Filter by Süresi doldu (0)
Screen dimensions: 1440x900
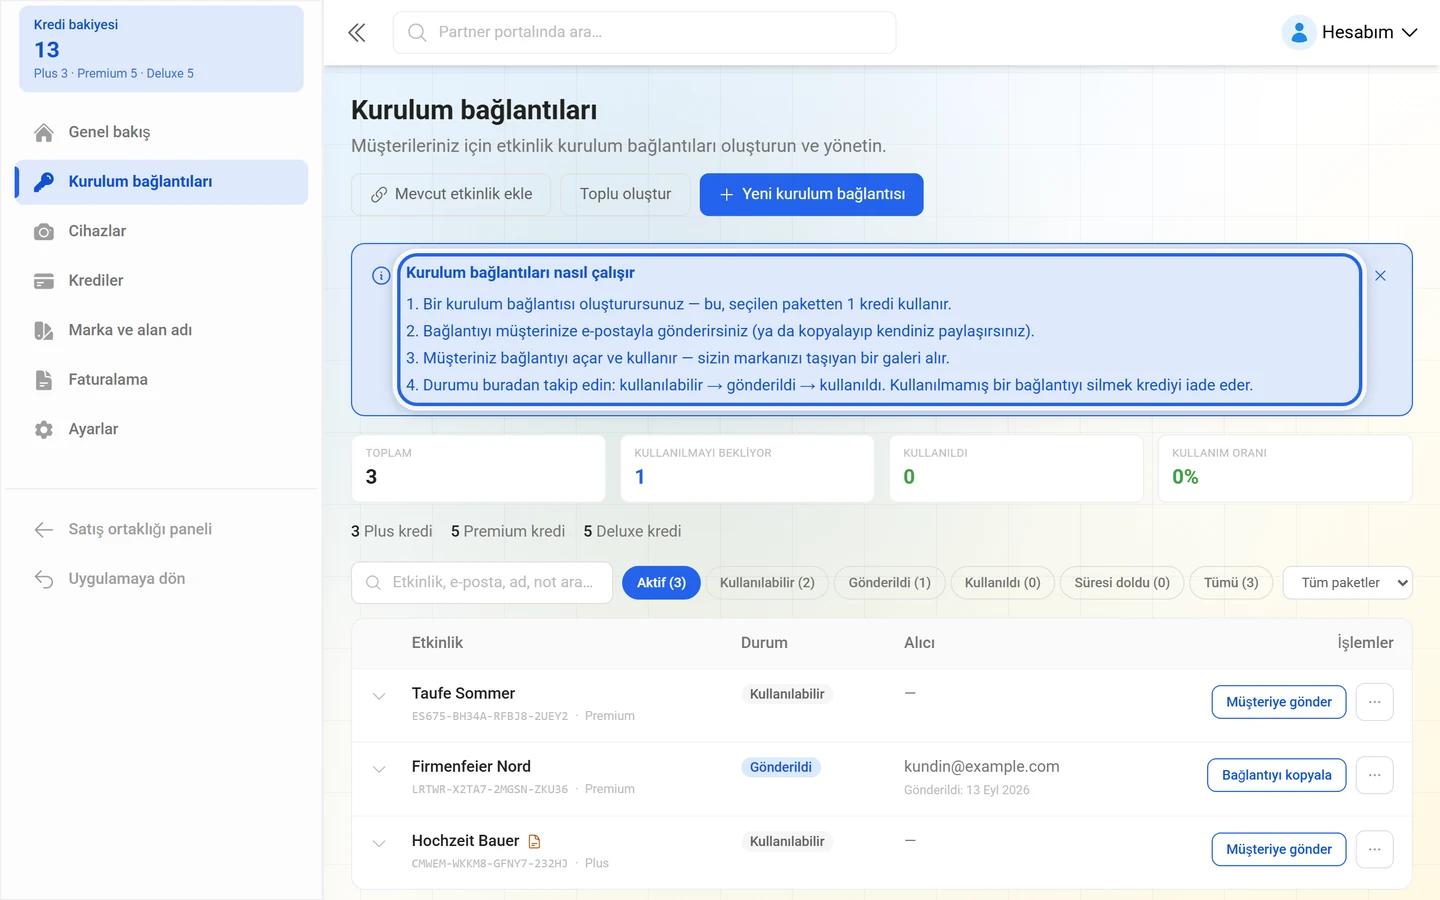click(x=1122, y=583)
